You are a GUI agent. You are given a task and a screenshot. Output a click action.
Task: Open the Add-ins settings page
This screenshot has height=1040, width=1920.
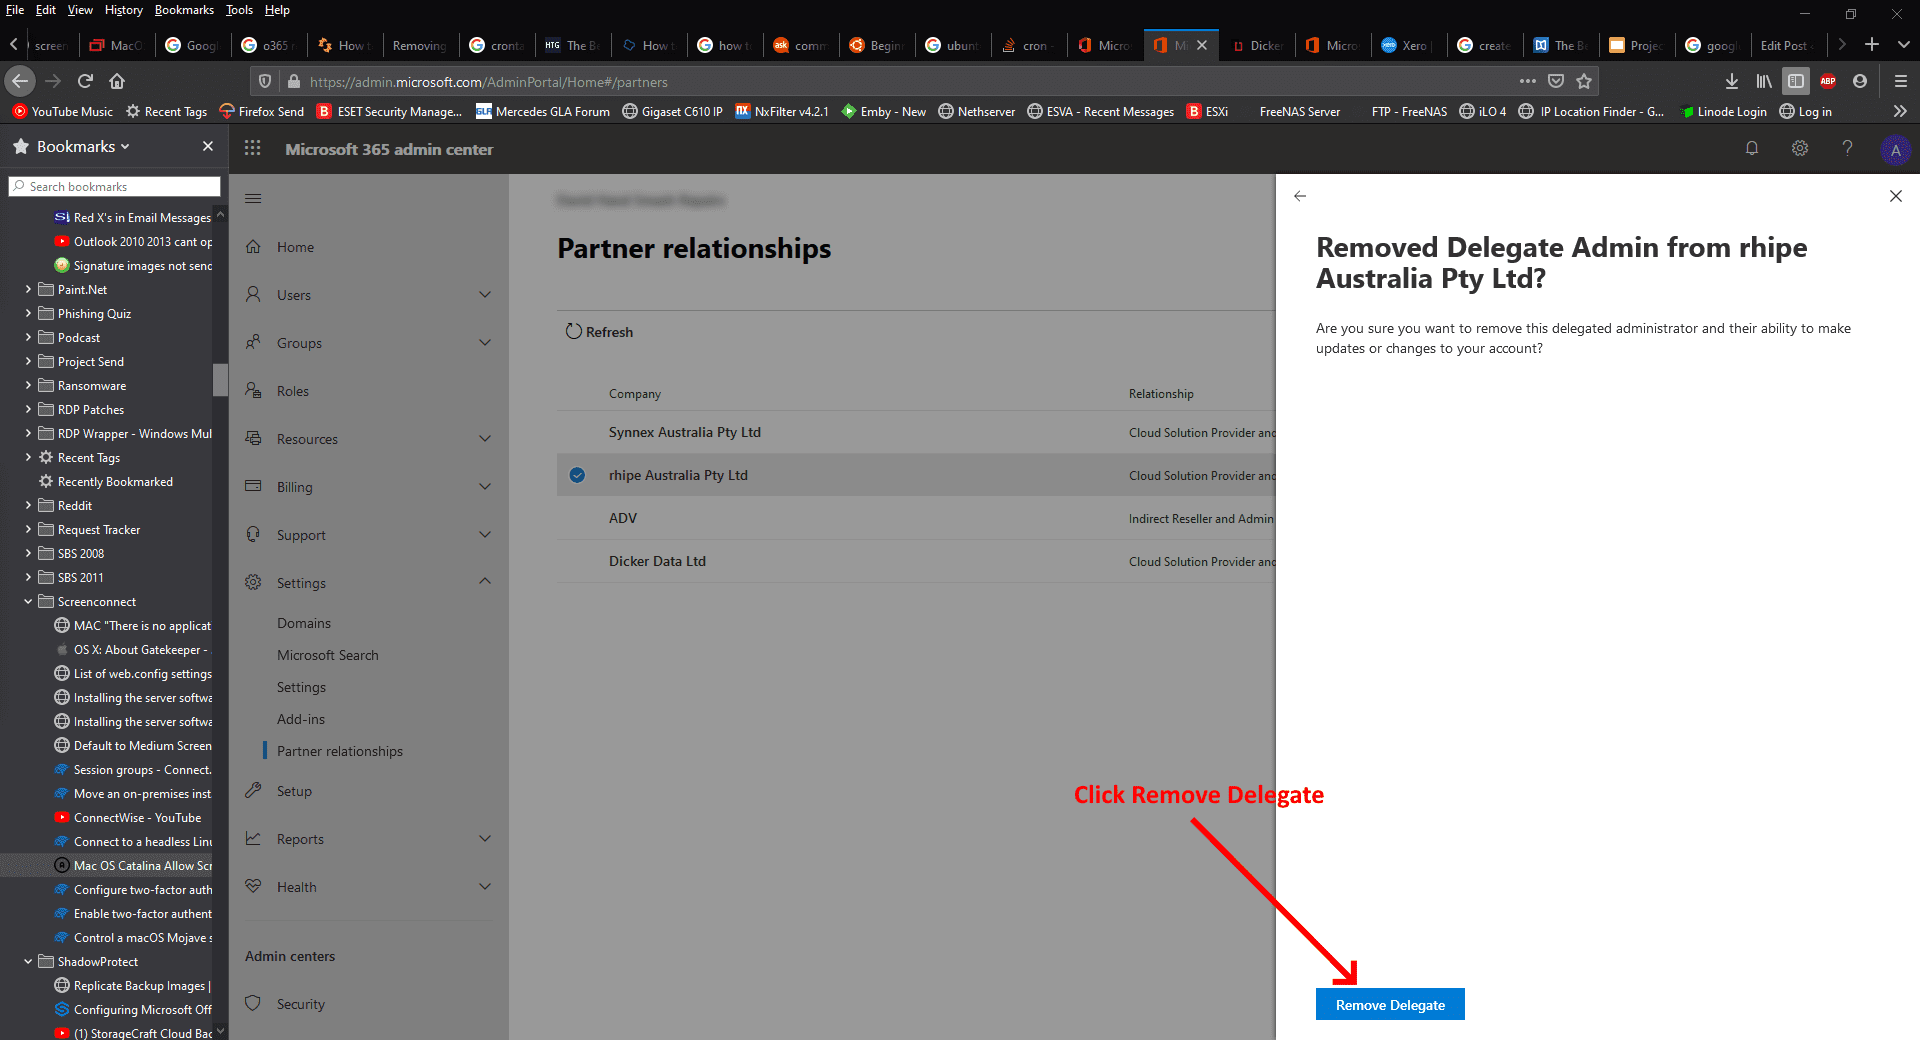301,719
